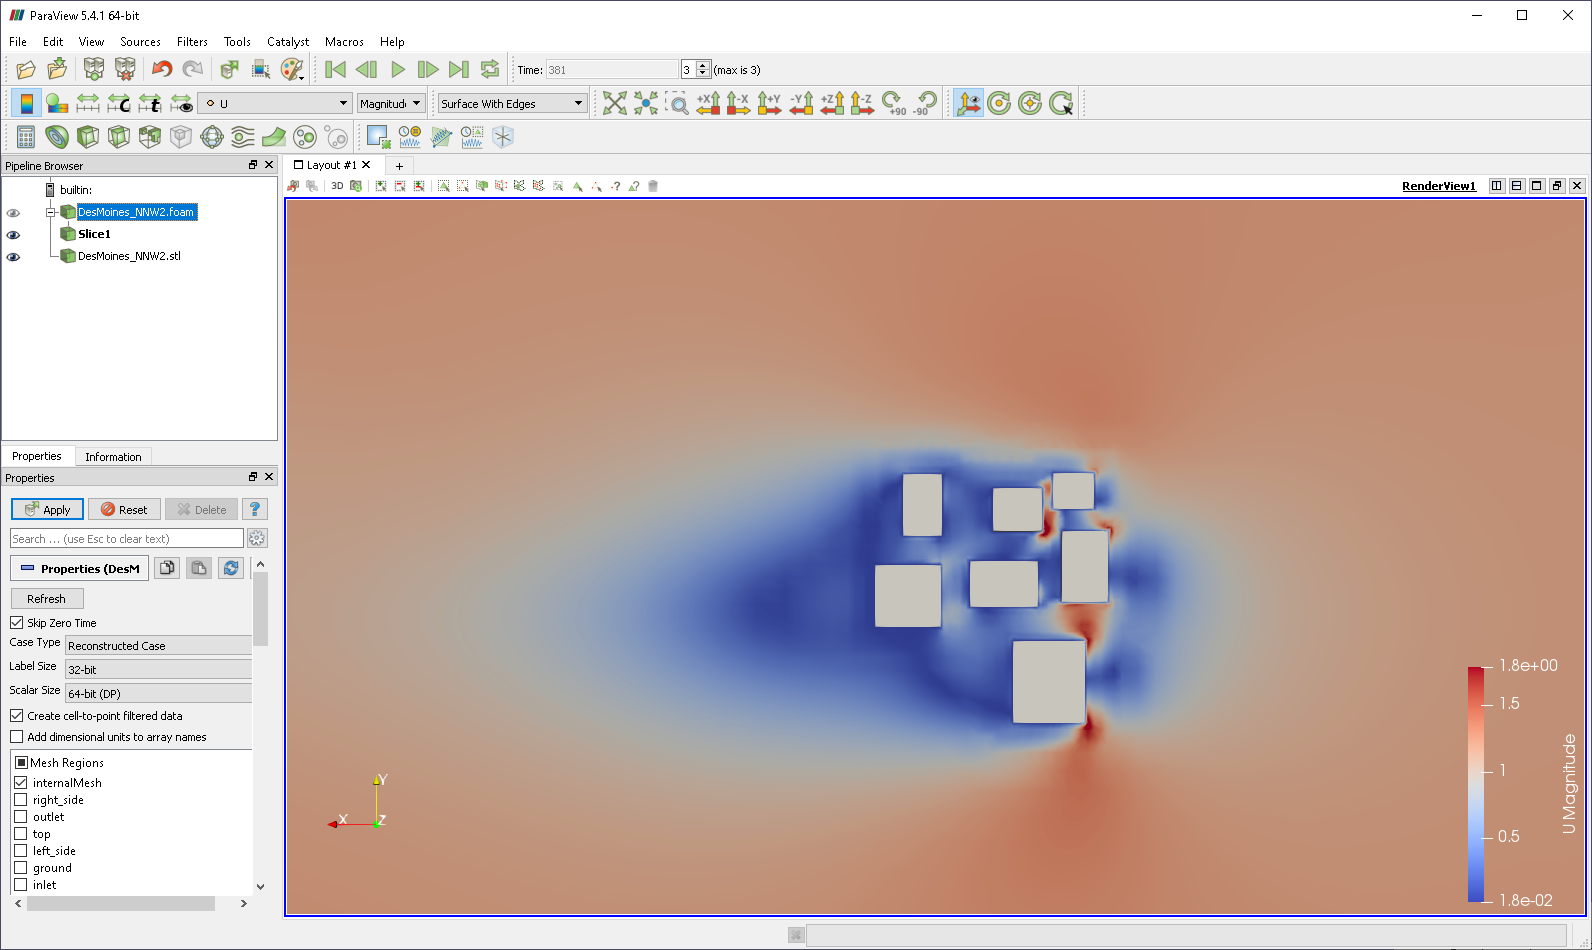This screenshot has width=1592, height=950.
Task: Click the Play animation button
Action: 397,69
